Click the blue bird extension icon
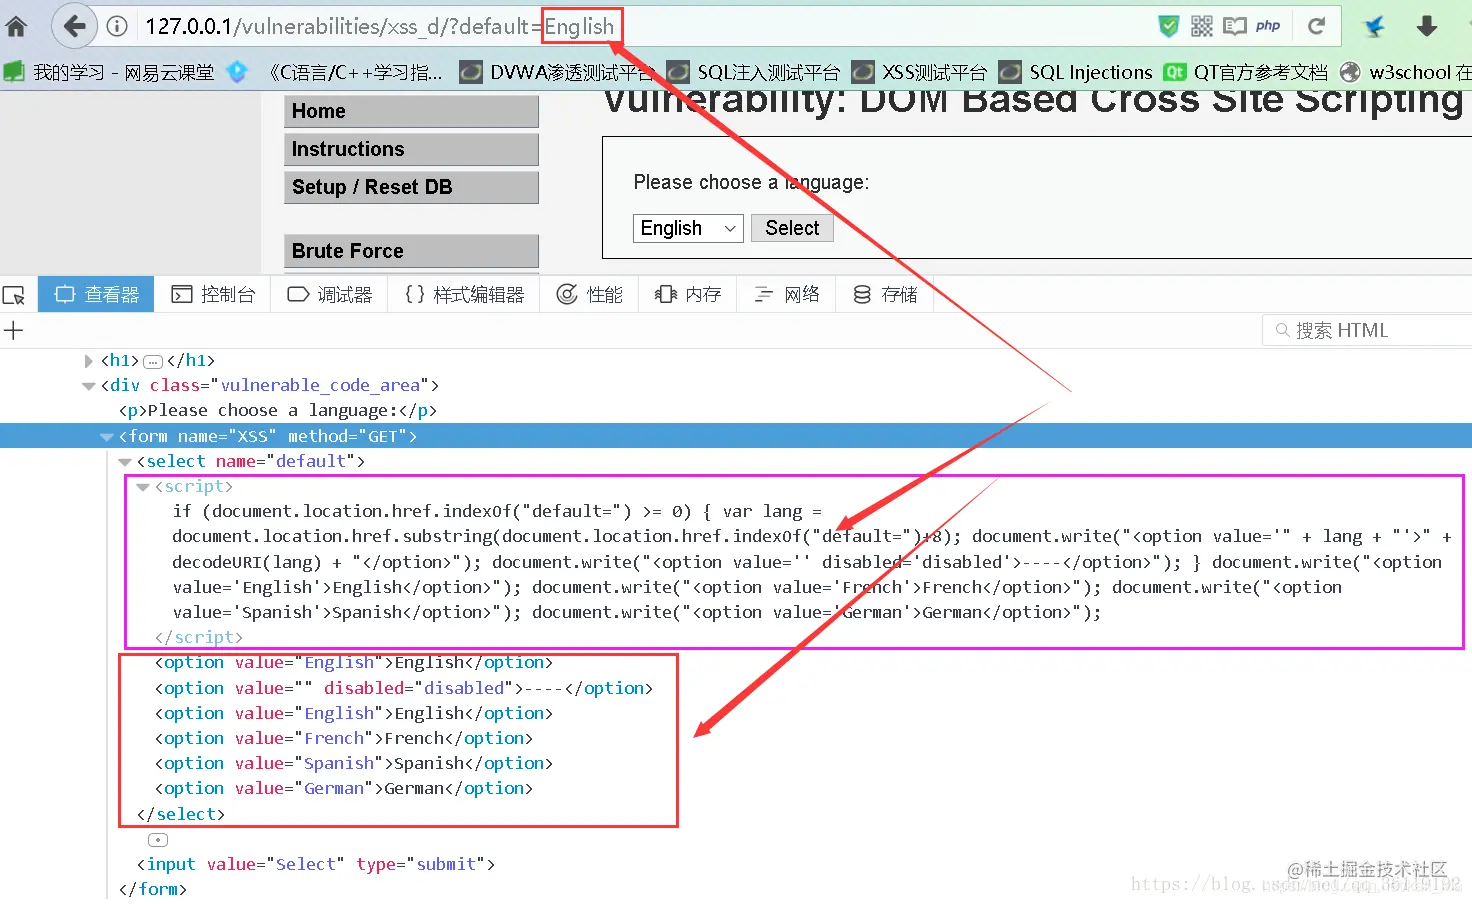This screenshot has width=1472, height=904. pyautogui.click(x=1375, y=27)
